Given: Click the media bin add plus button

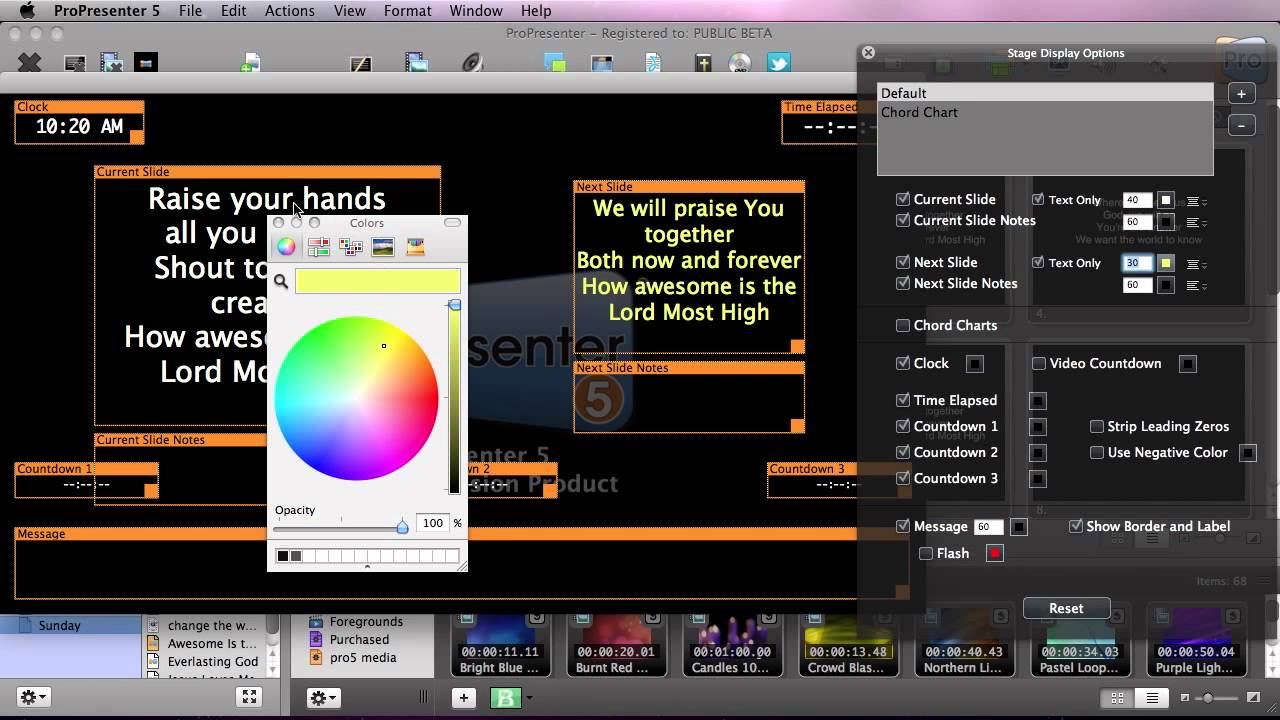Looking at the screenshot, I should coord(463,698).
